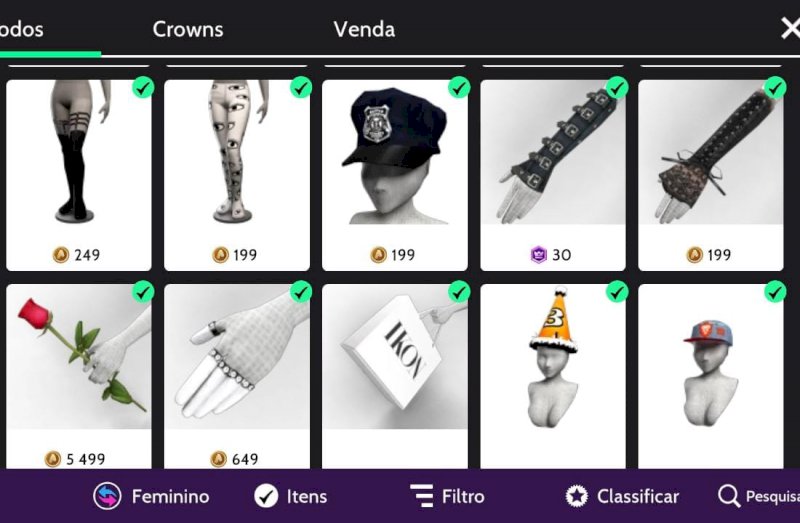Uncheck the green tick on the police cap

459,87
